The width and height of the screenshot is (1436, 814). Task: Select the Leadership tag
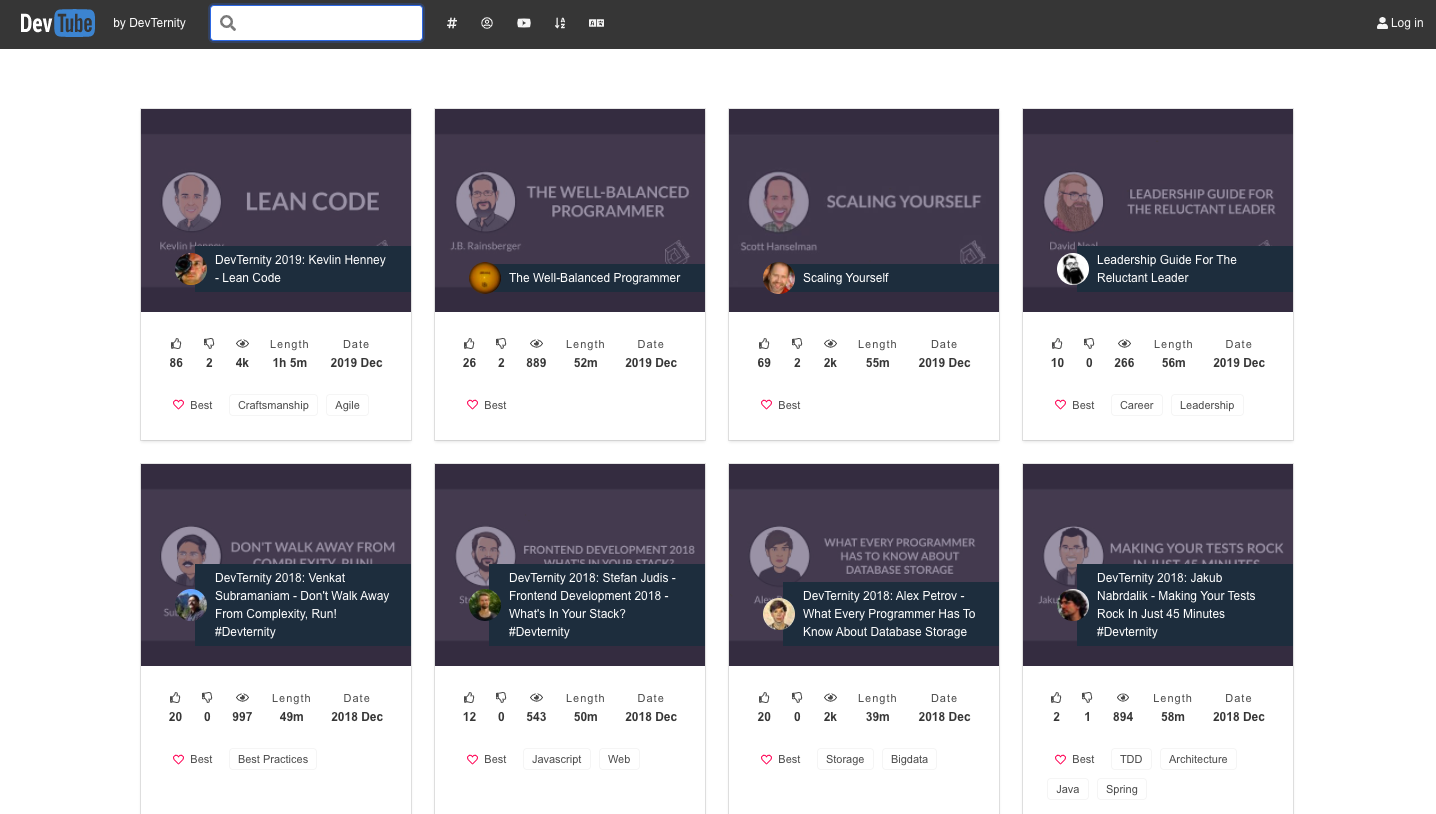click(x=1207, y=405)
